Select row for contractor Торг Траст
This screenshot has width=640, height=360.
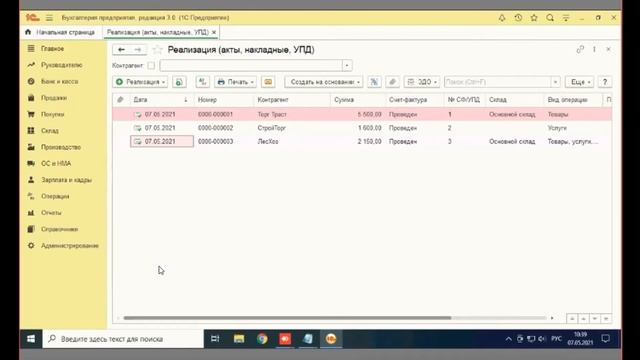pyautogui.click(x=362, y=114)
